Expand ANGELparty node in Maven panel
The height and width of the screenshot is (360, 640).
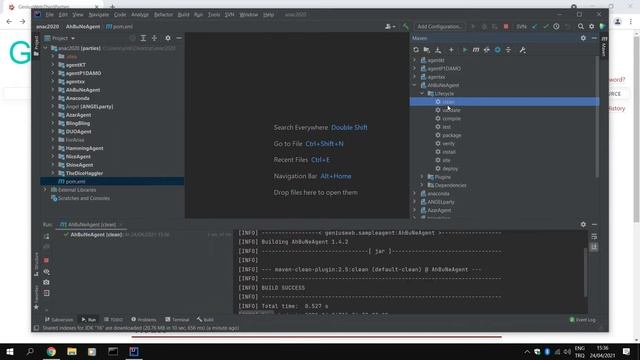click(x=415, y=202)
